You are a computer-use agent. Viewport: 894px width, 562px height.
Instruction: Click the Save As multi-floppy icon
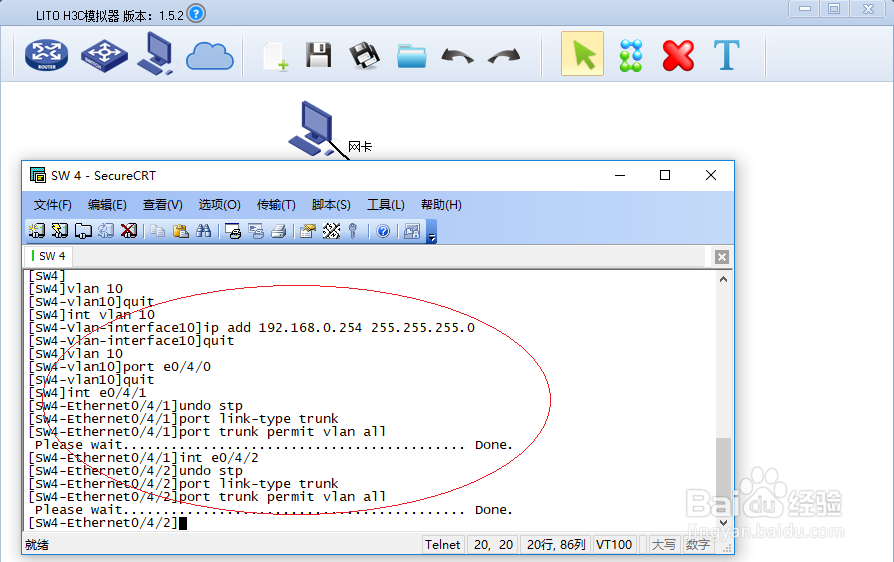[364, 55]
